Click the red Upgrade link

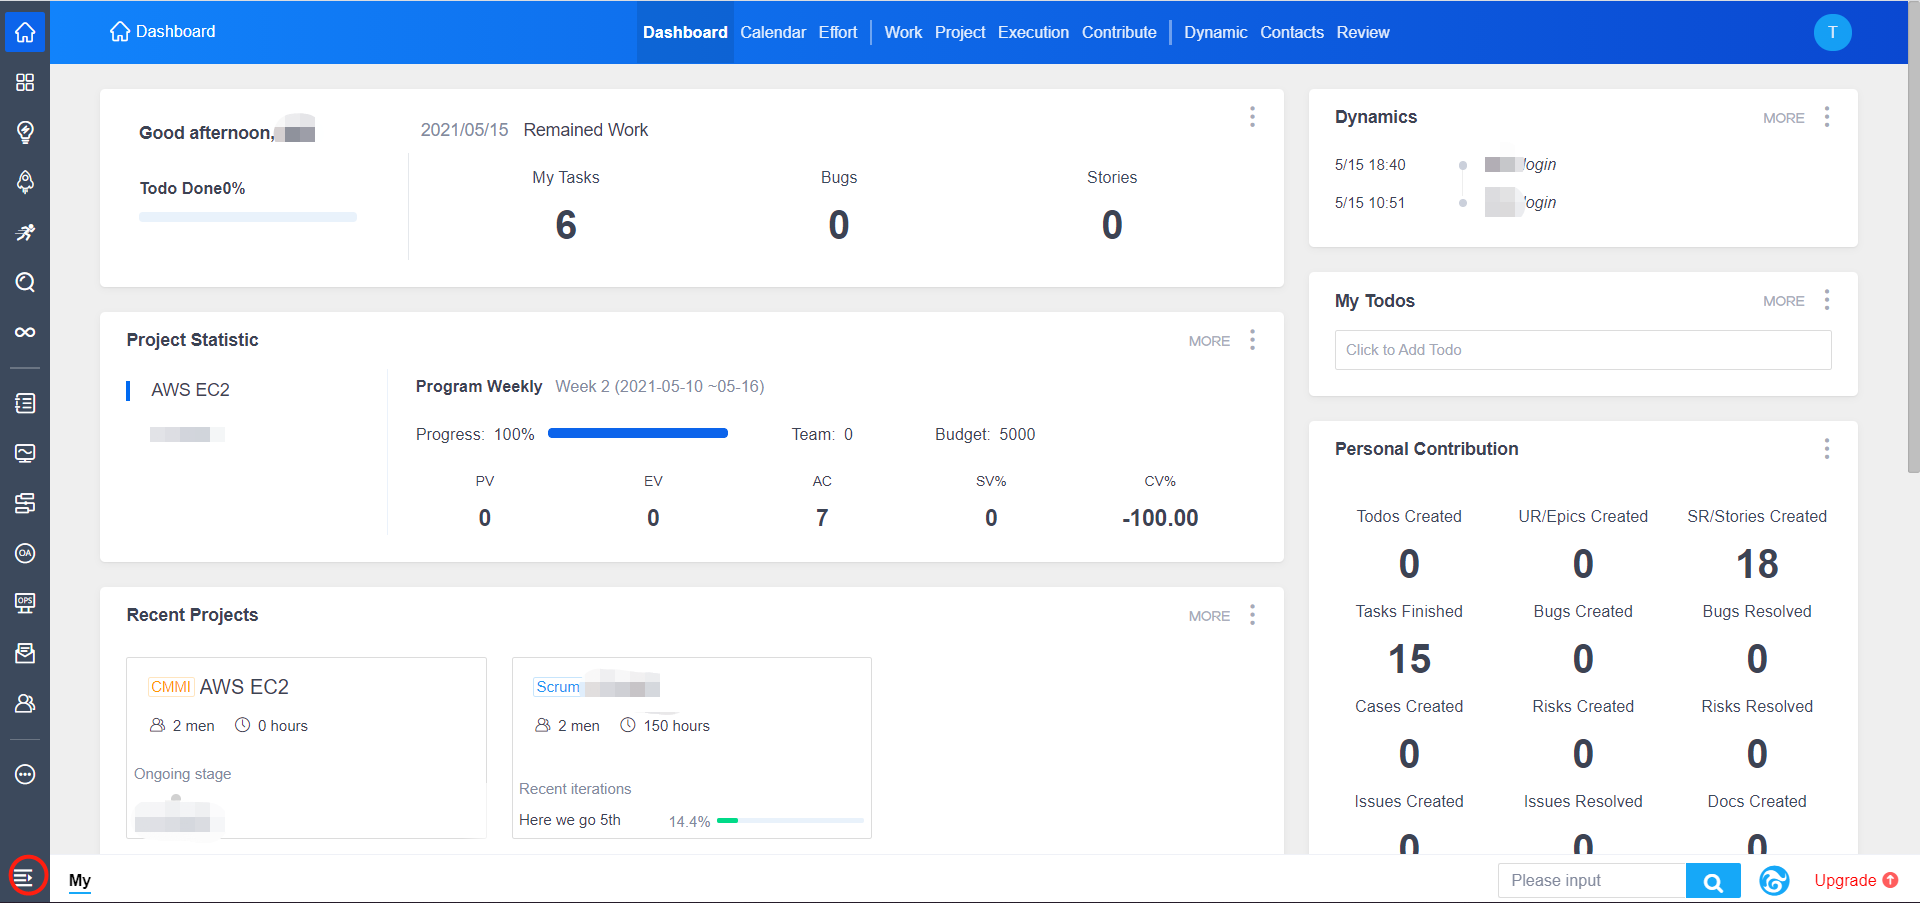pyautogui.click(x=1845, y=880)
